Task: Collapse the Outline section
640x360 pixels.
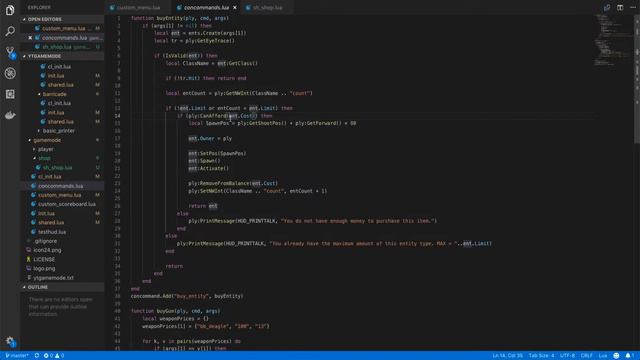Action: coord(62,287)
